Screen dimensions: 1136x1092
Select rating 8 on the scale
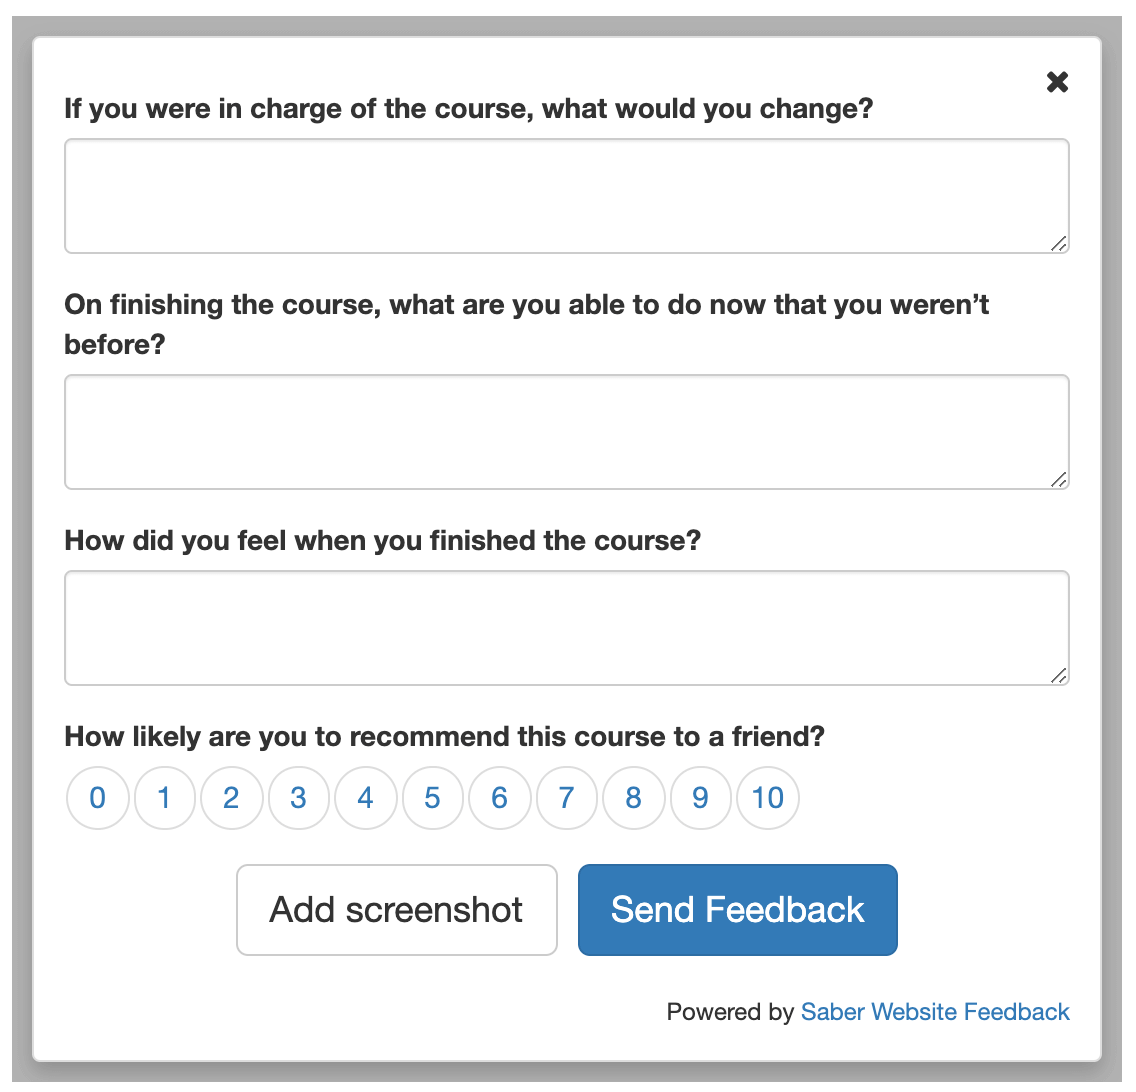[633, 797]
